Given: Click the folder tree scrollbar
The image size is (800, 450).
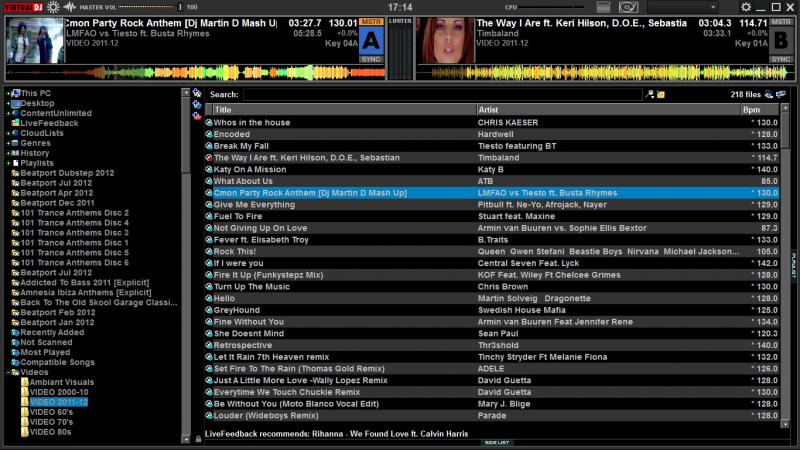Looking at the screenshot, I should (x=186, y=265).
